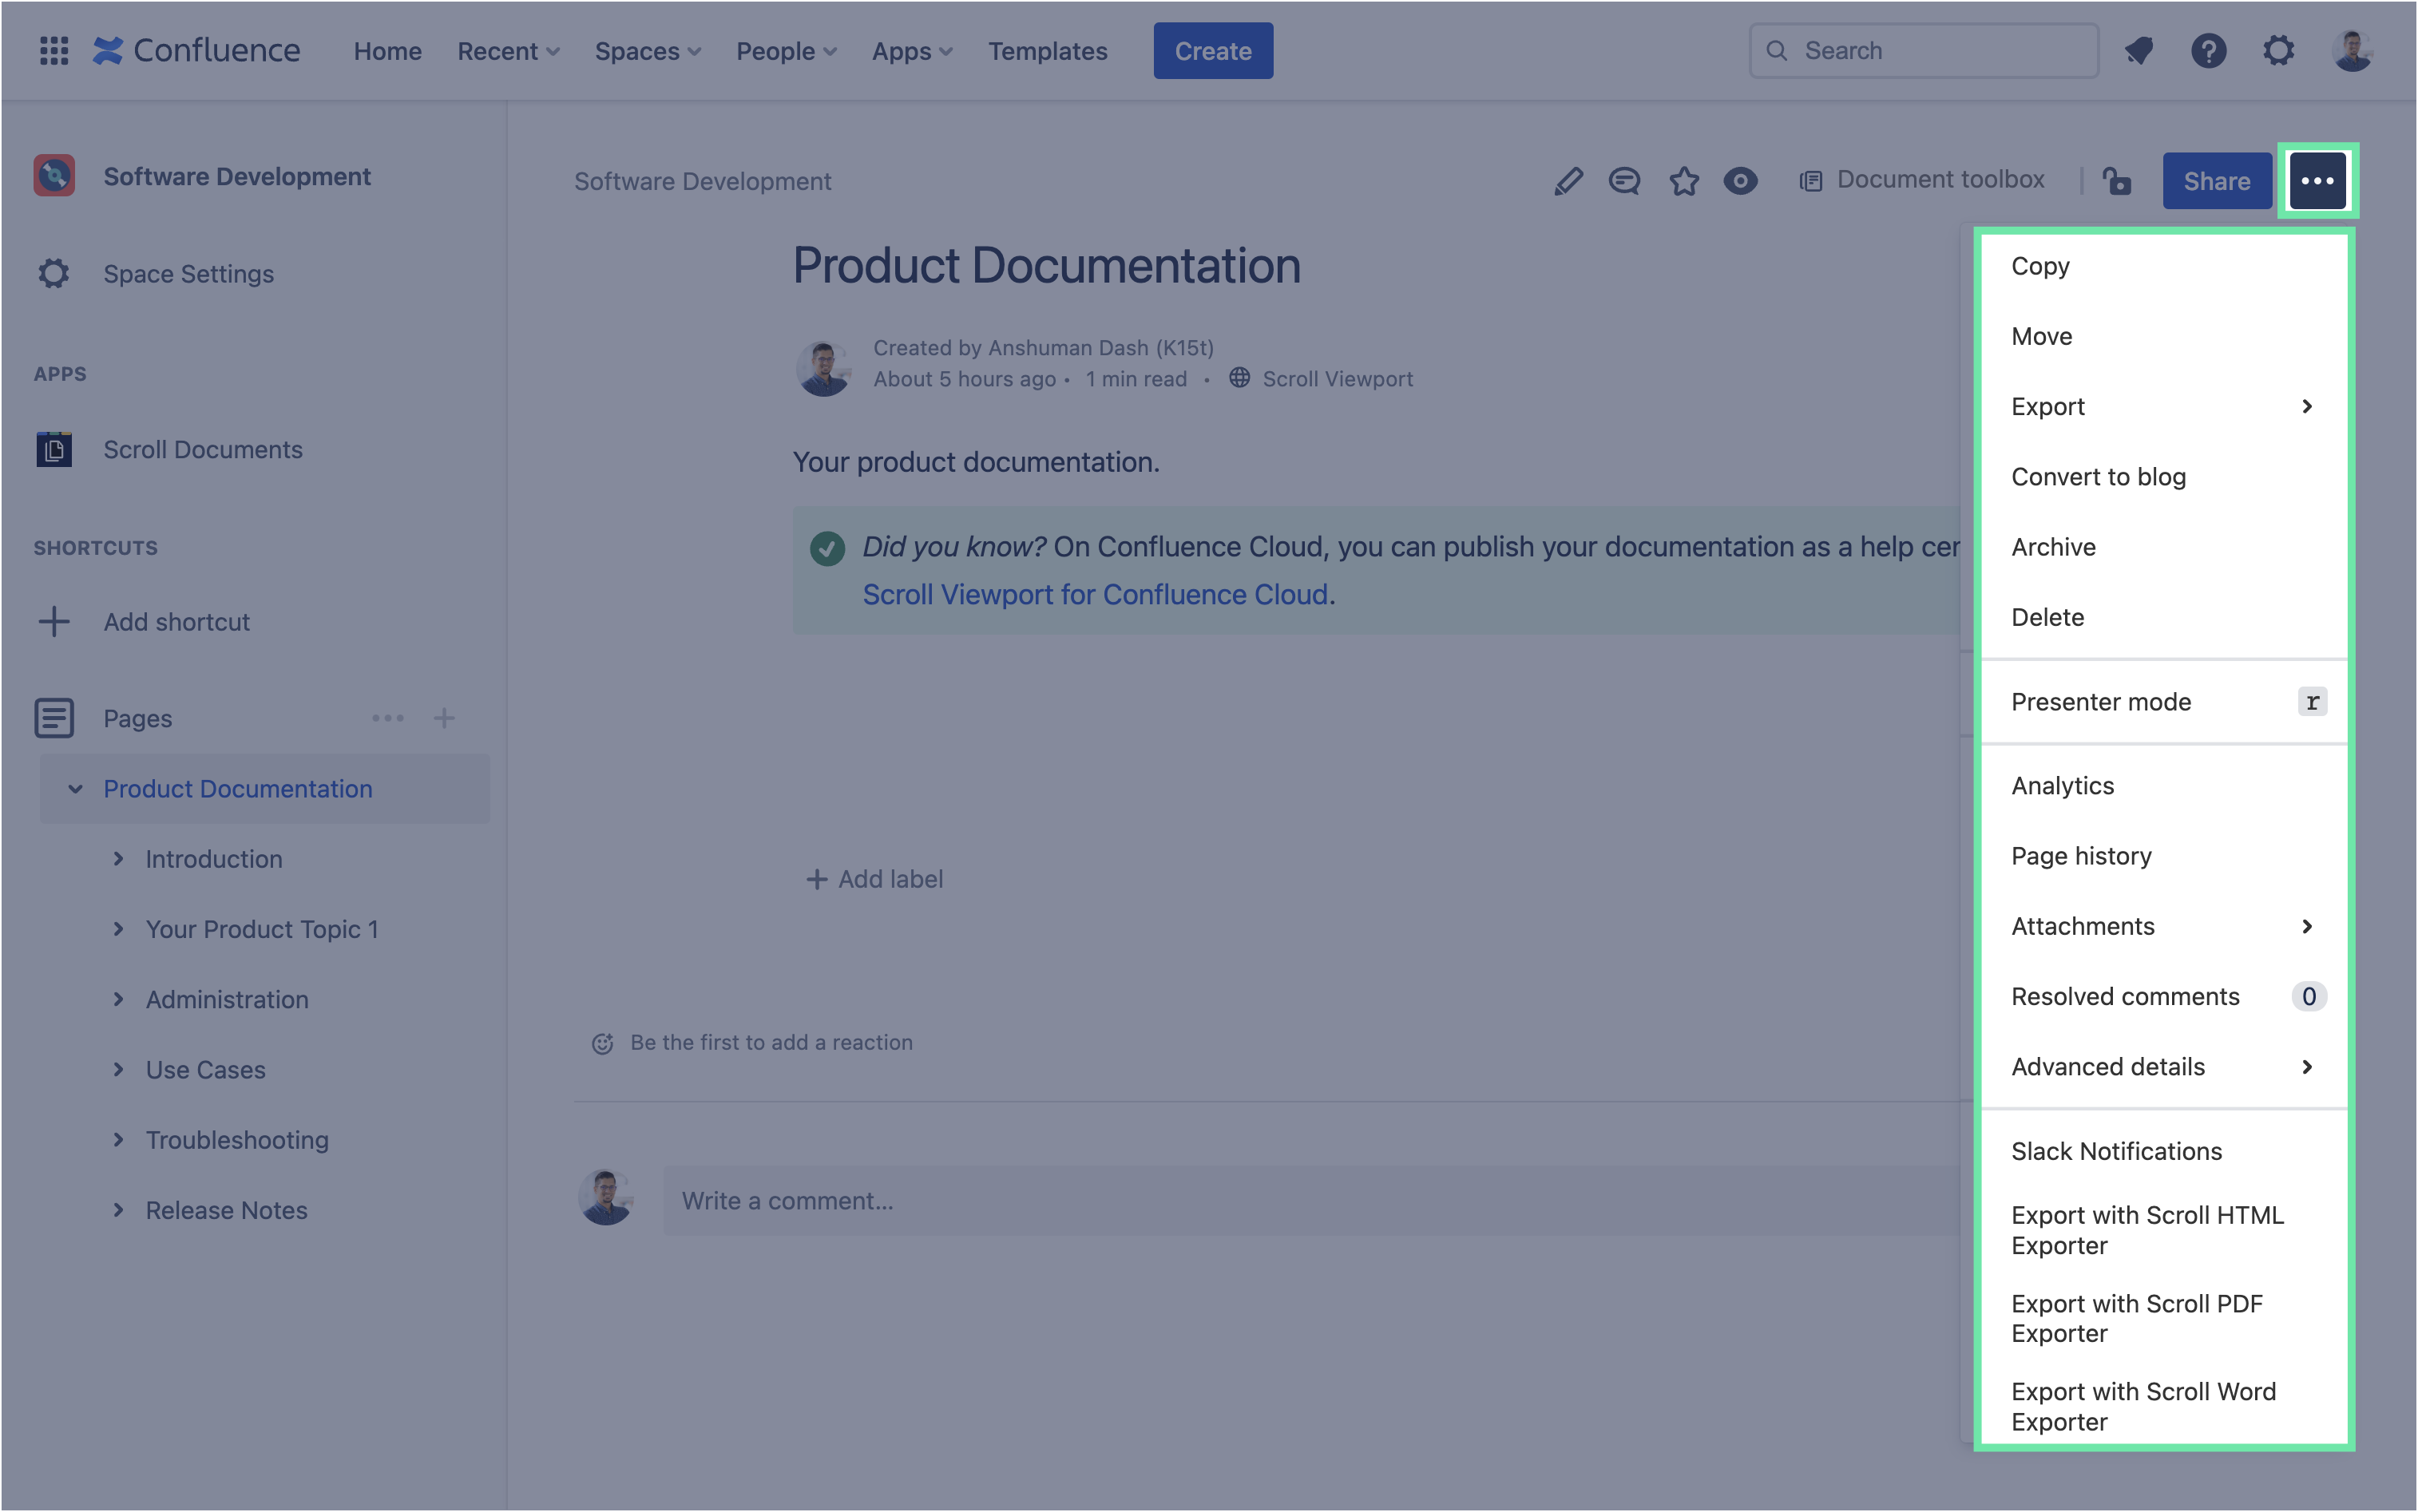The height and width of the screenshot is (1512, 2418).
Task: Click the plus icon next to Pages
Action: pyautogui.click(x=444, y=718)
